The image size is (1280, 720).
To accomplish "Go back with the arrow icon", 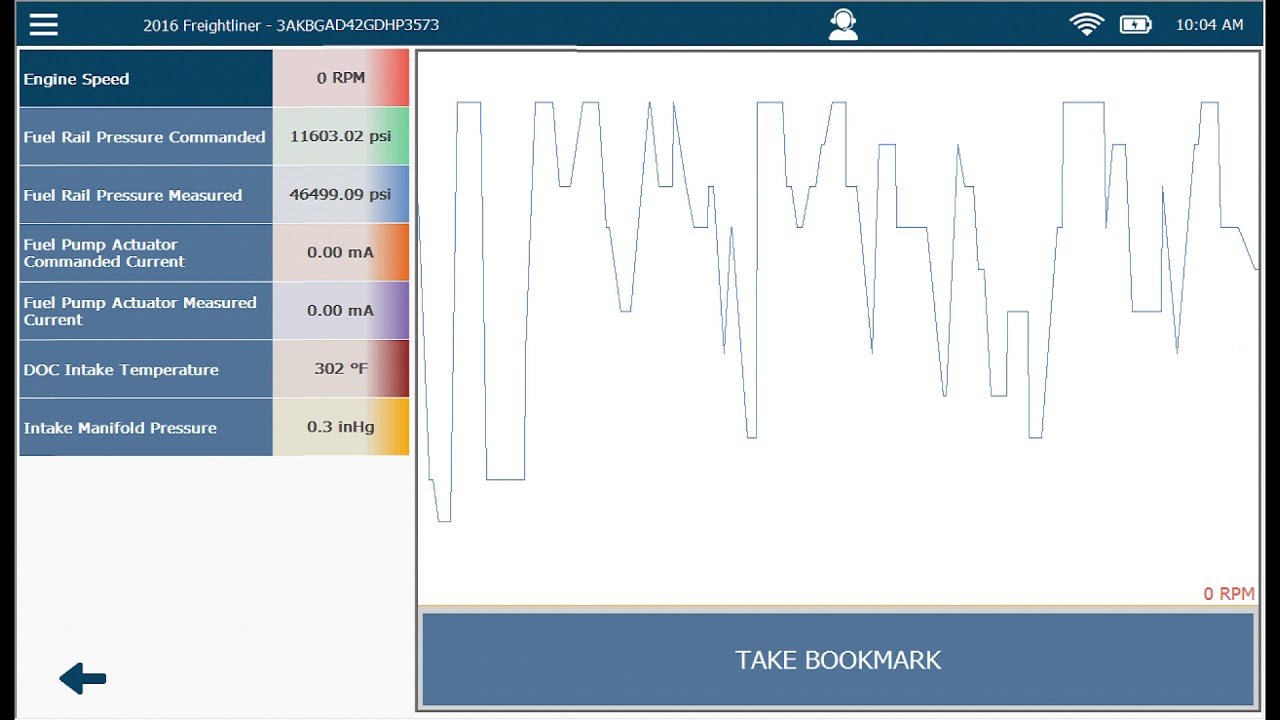I will pos(83,679).
